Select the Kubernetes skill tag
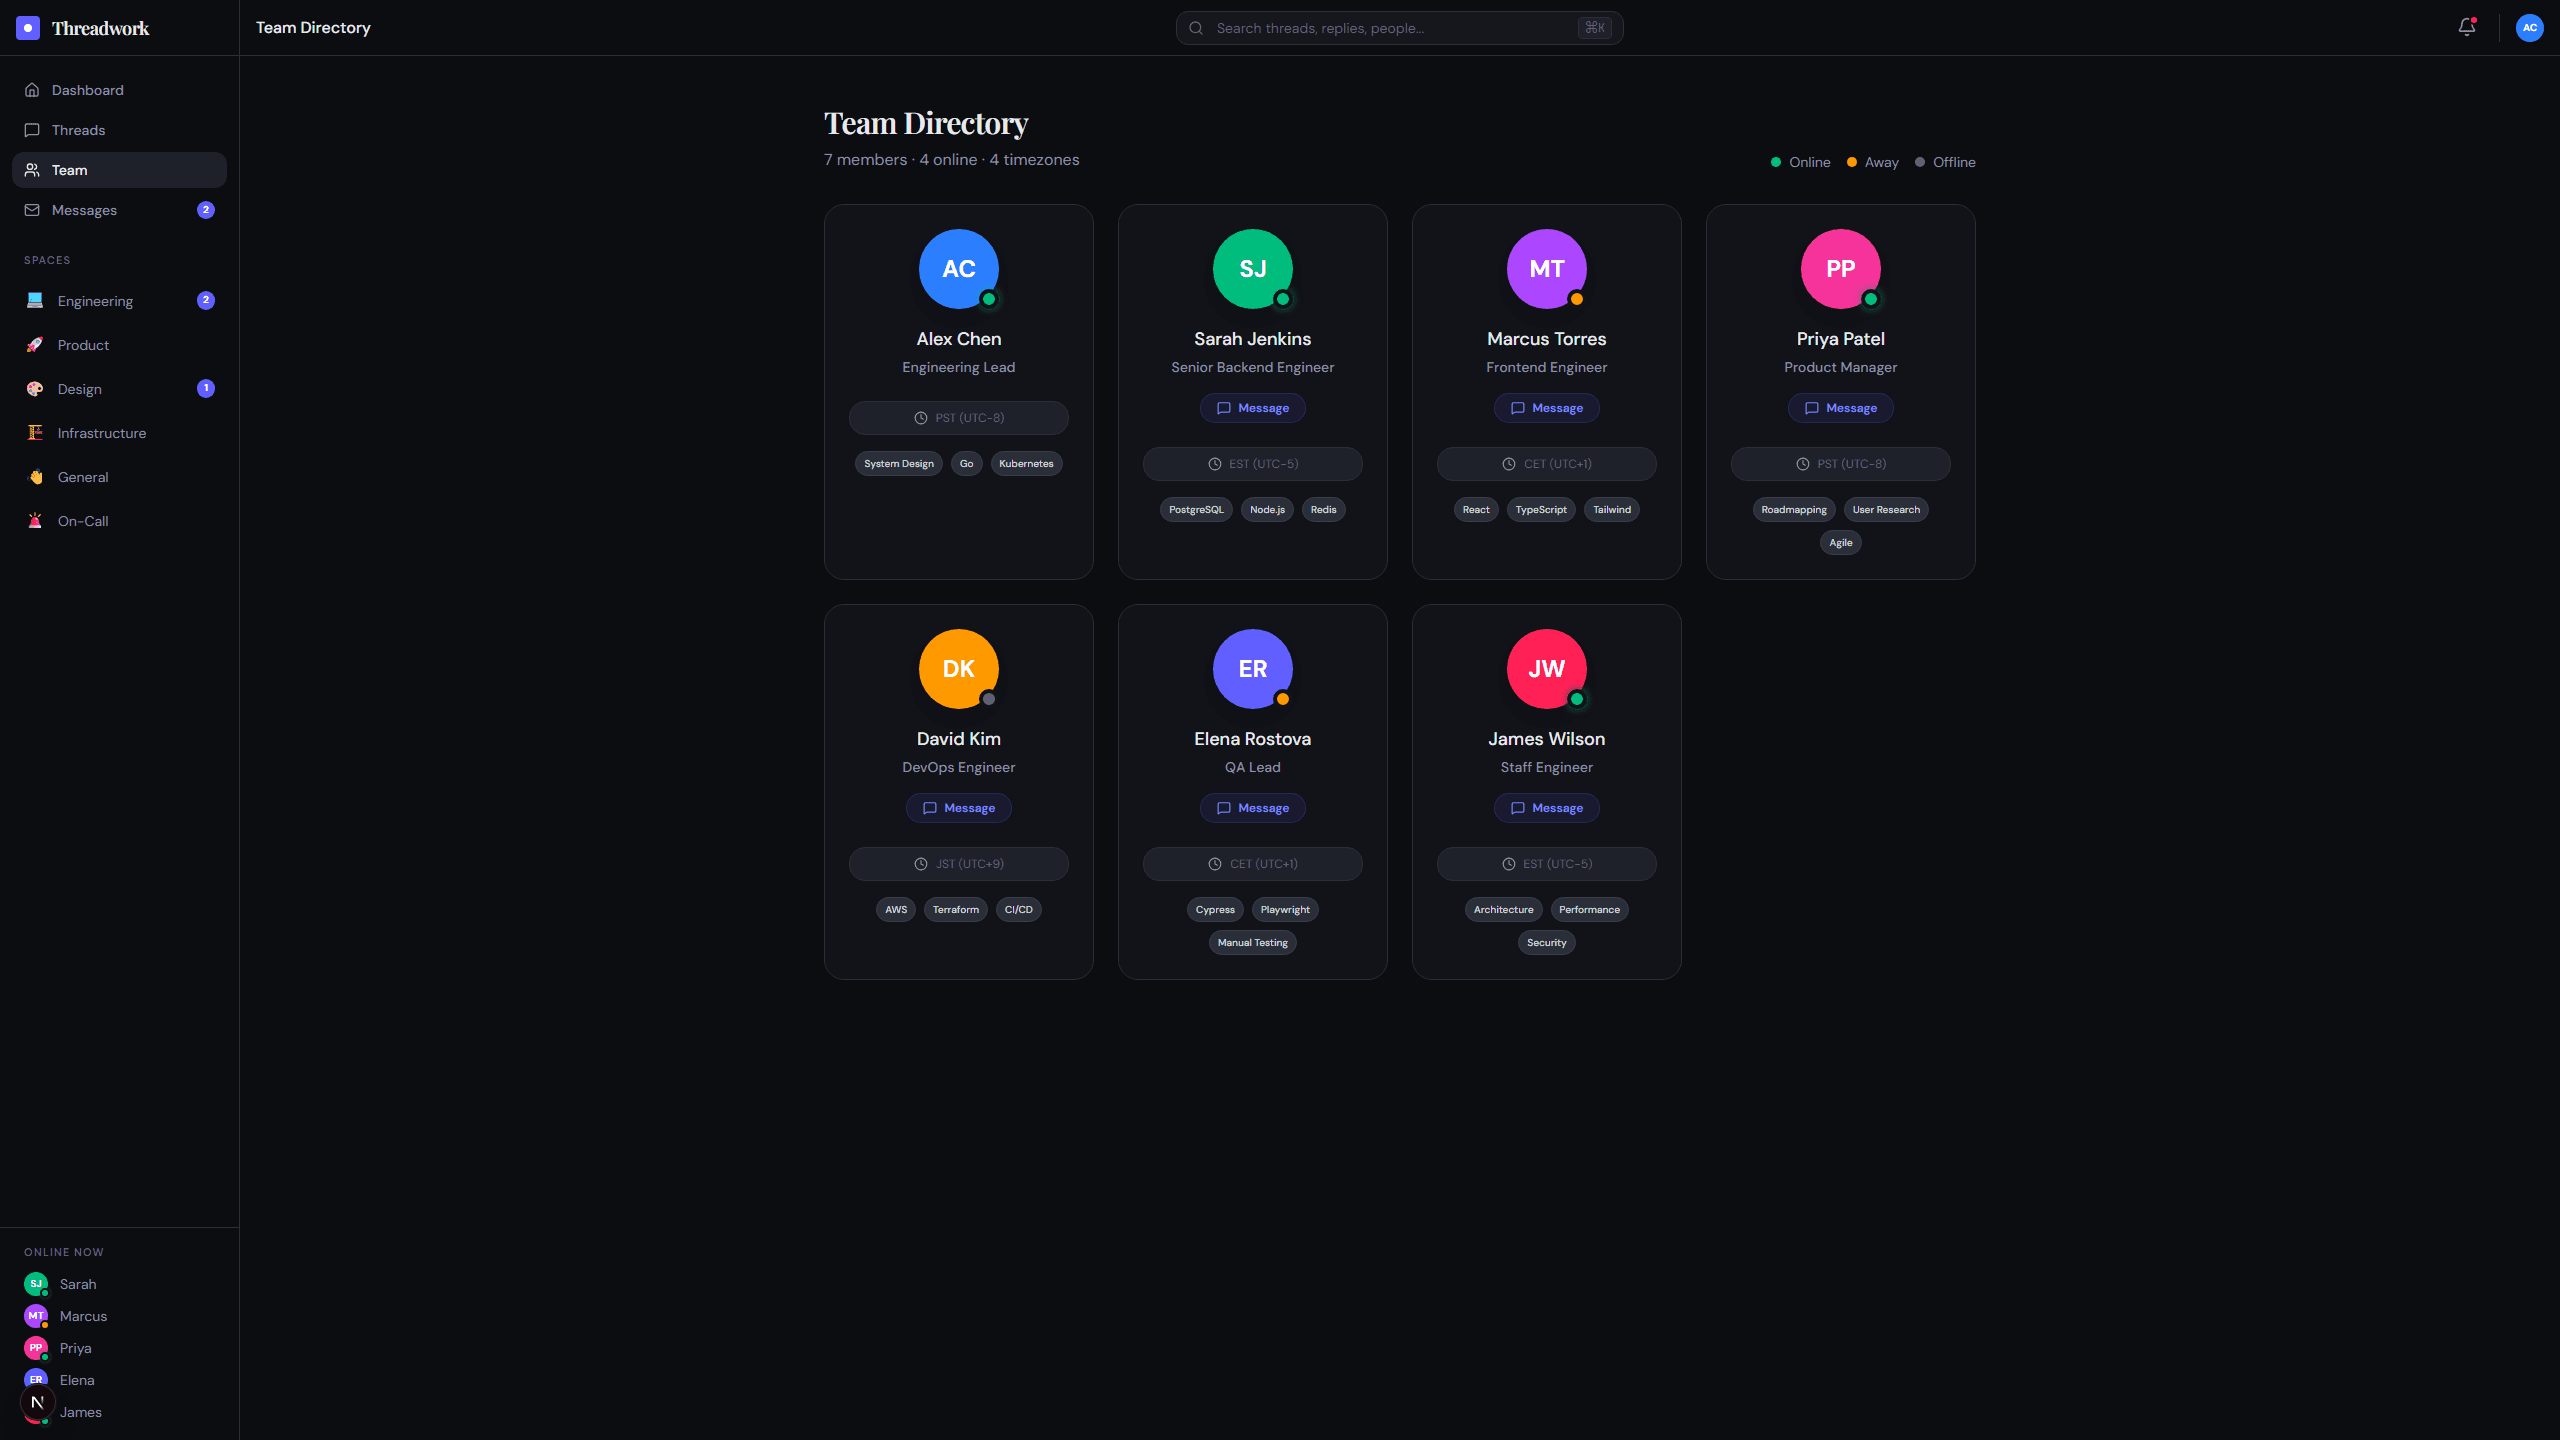 (1026, 464)
